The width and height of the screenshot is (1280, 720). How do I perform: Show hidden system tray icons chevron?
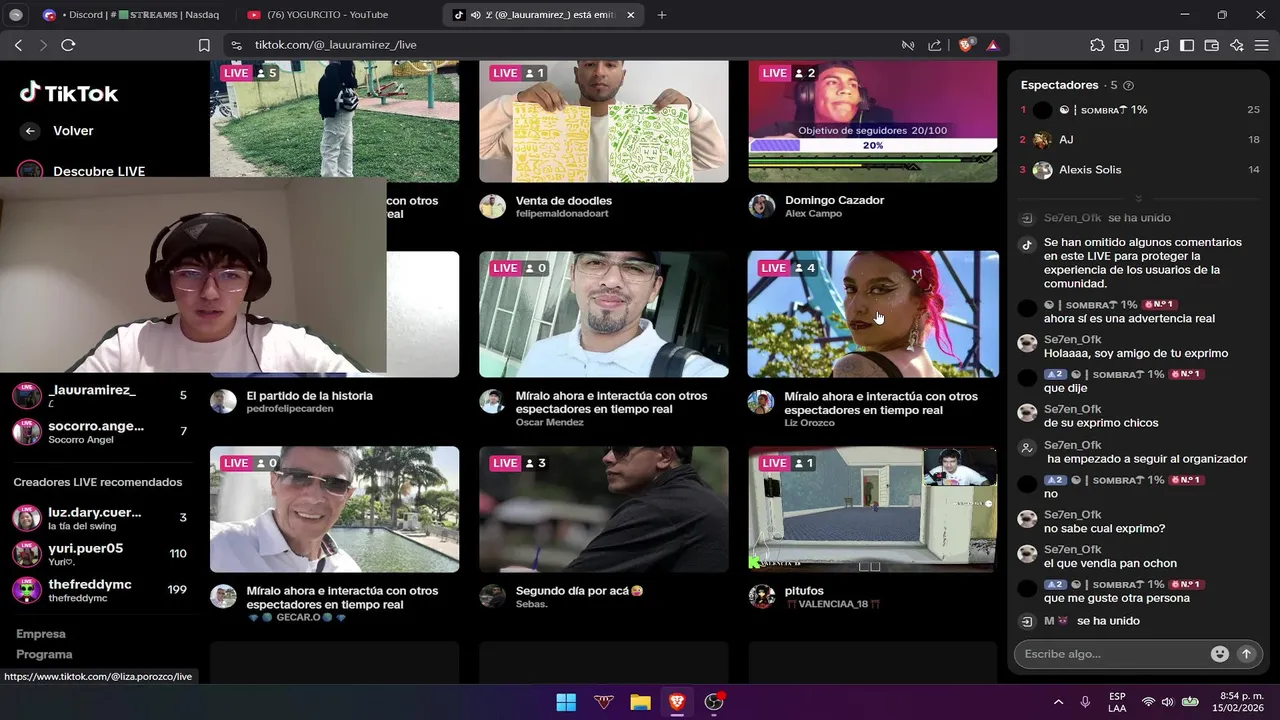[x=1058, y=702]
